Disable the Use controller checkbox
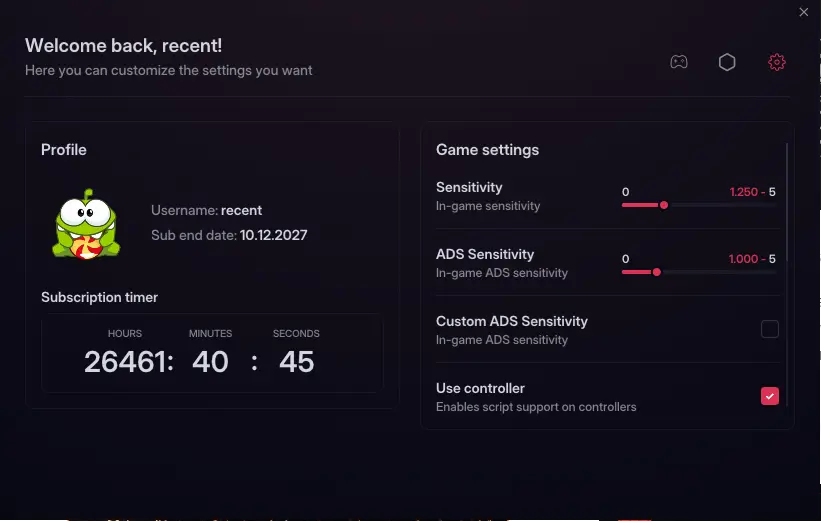The height and width of the screenshot is (521, 821). (770, 396)
